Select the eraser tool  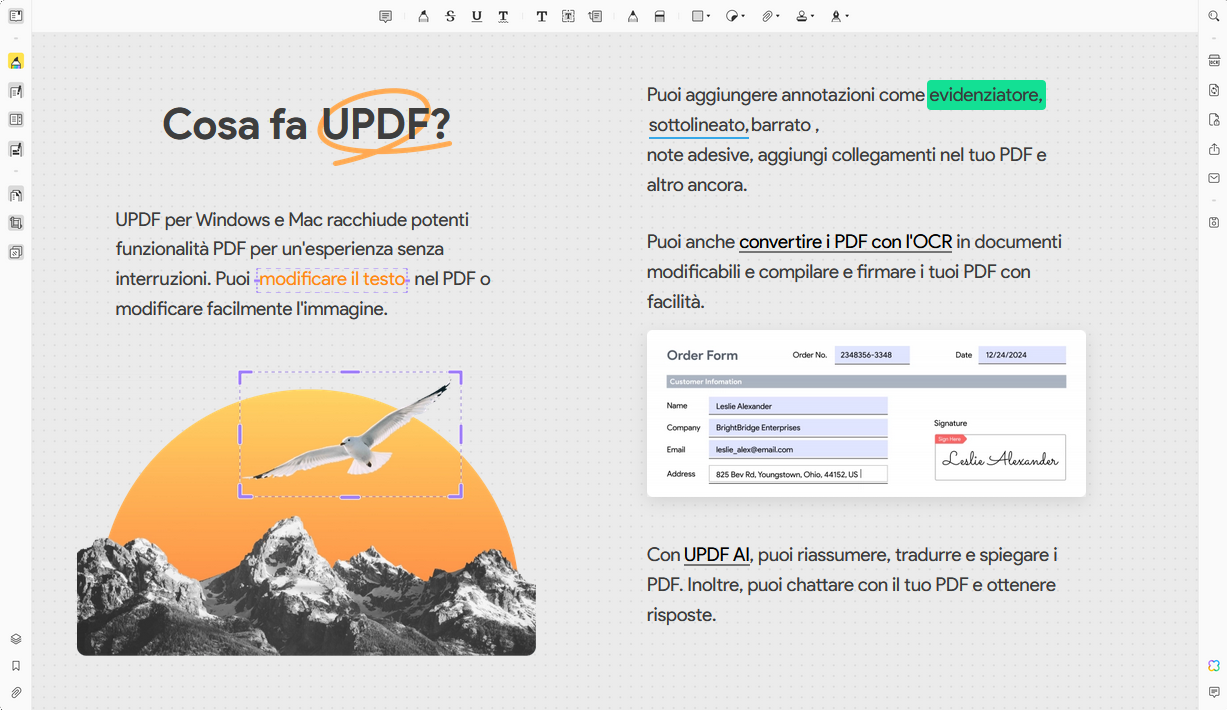(x=659, y=16)
